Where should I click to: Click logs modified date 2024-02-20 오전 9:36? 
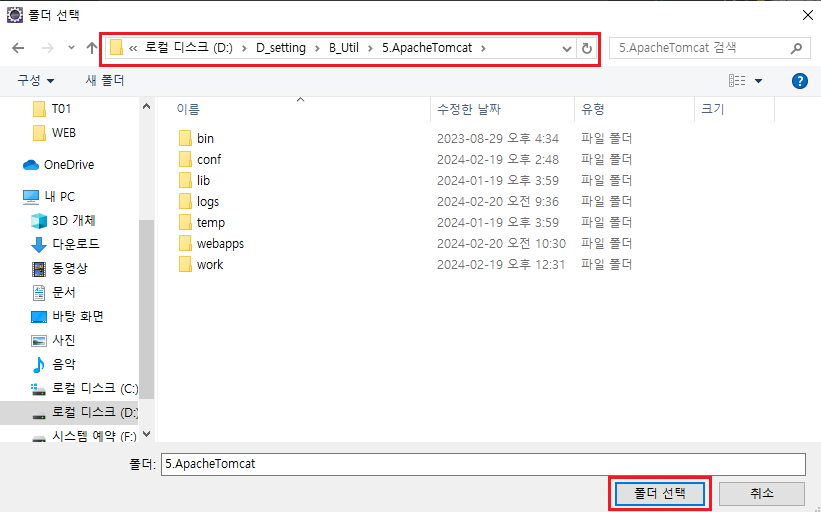497,202
